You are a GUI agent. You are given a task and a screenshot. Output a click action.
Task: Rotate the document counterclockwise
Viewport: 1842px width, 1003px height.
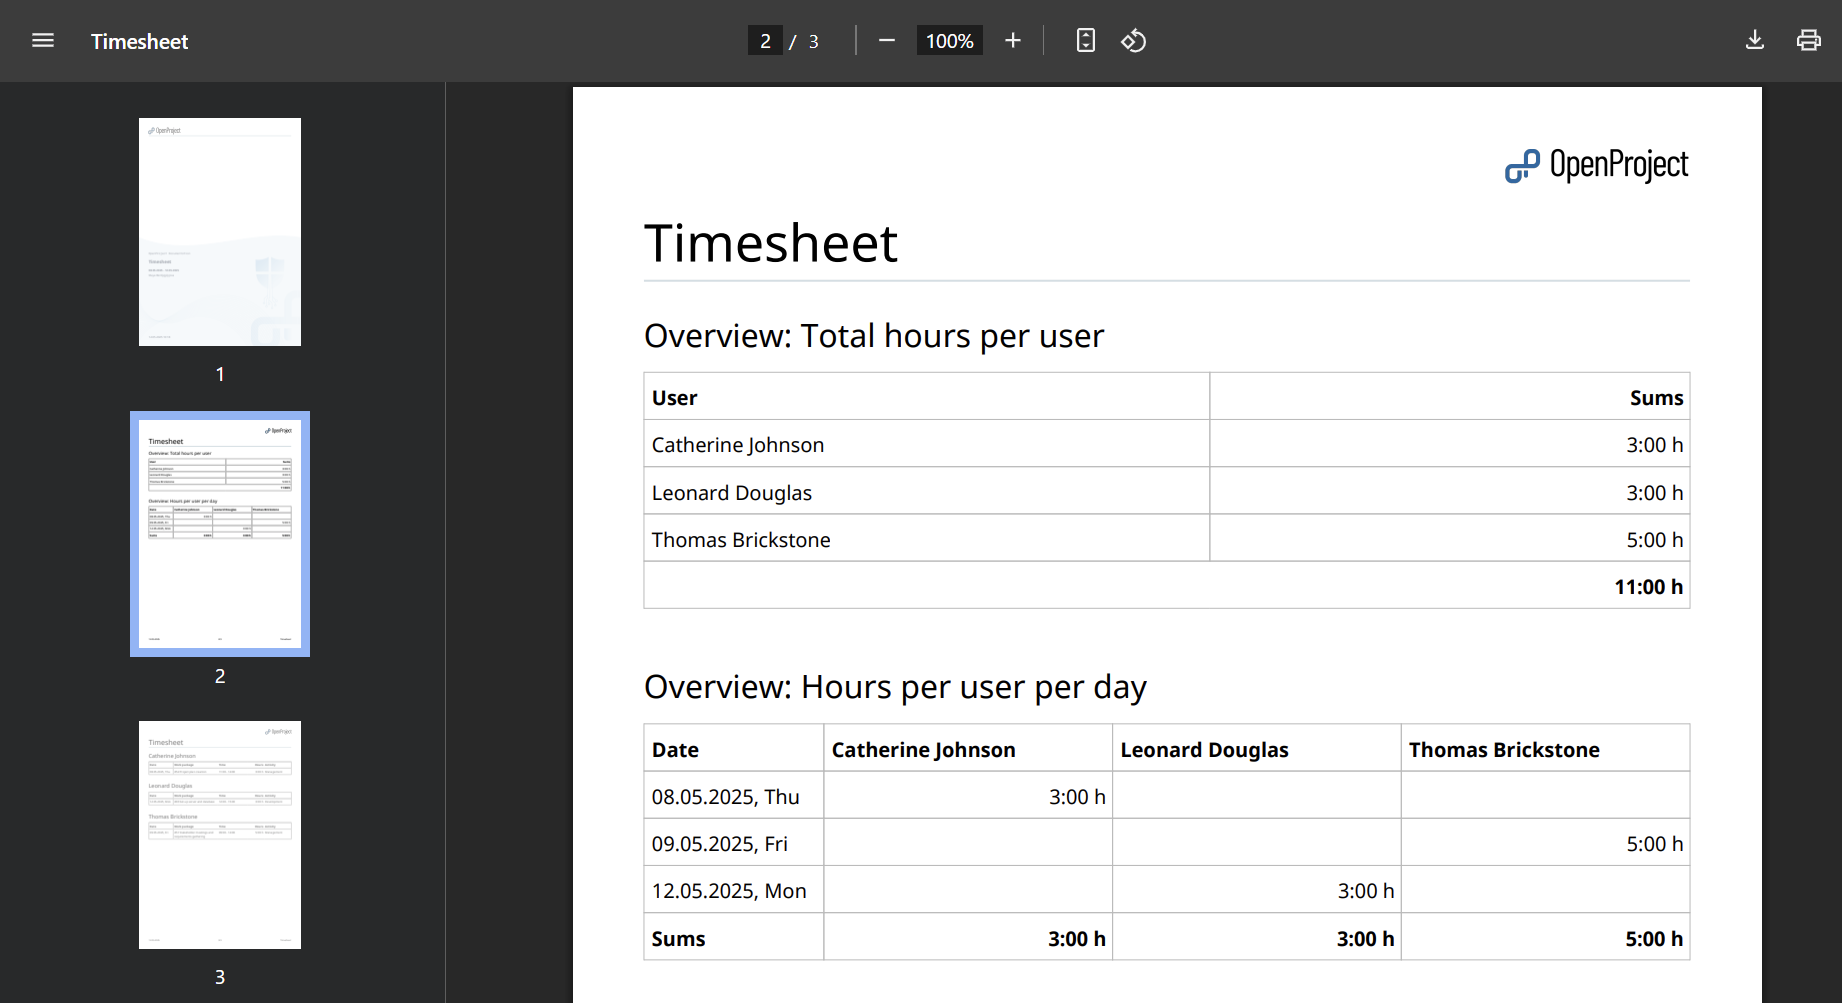(x=1134, y=40)
